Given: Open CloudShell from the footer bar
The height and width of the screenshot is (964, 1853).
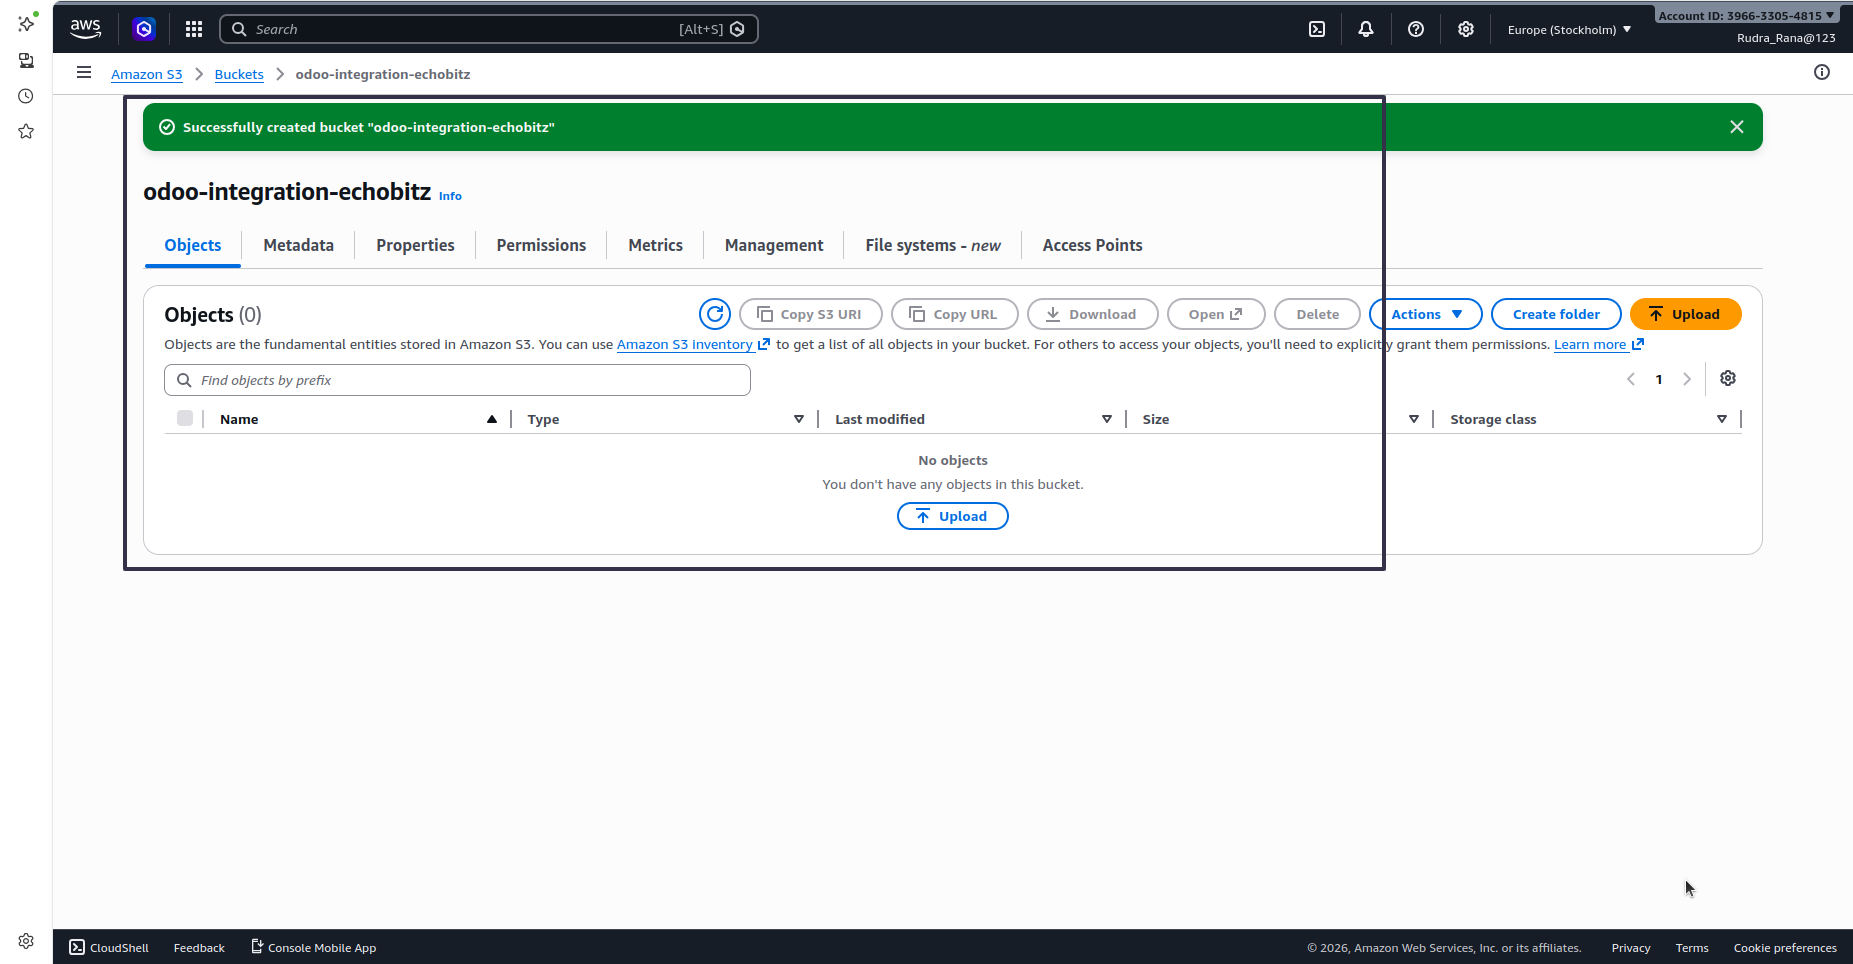Looking at the screenshot, I should pyautogui.click(x=109, y=948).
